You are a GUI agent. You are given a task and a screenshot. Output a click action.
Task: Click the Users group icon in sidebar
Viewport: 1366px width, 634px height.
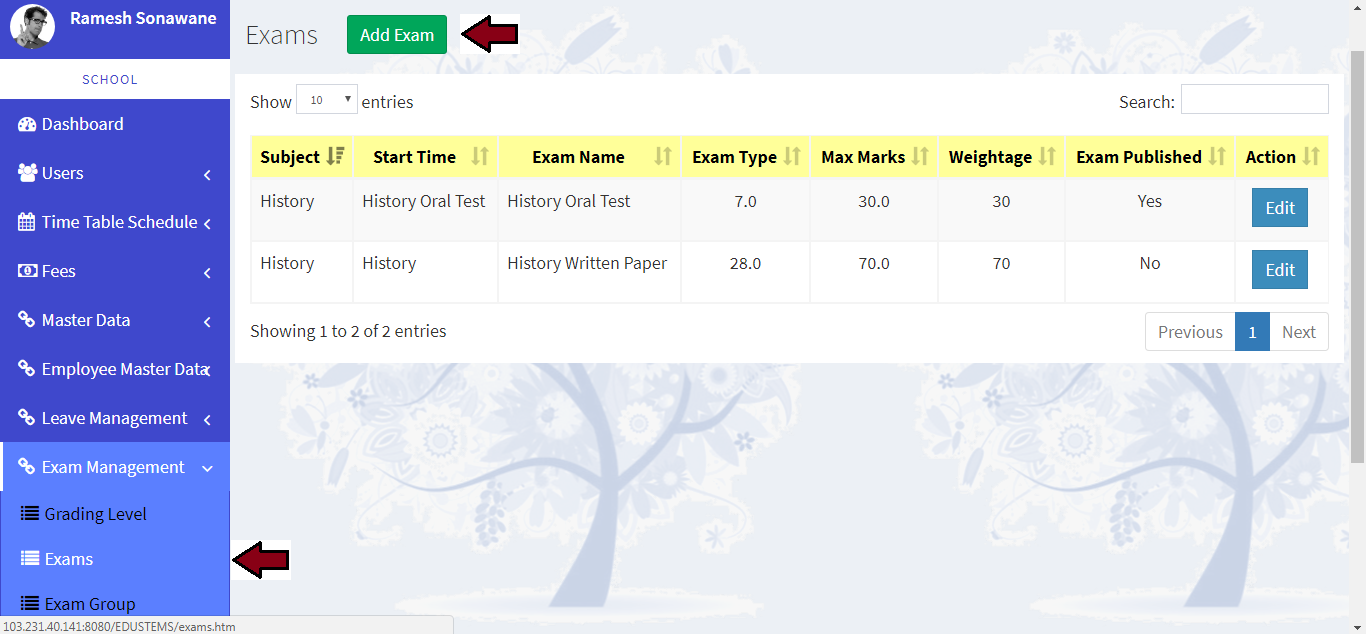27,173
